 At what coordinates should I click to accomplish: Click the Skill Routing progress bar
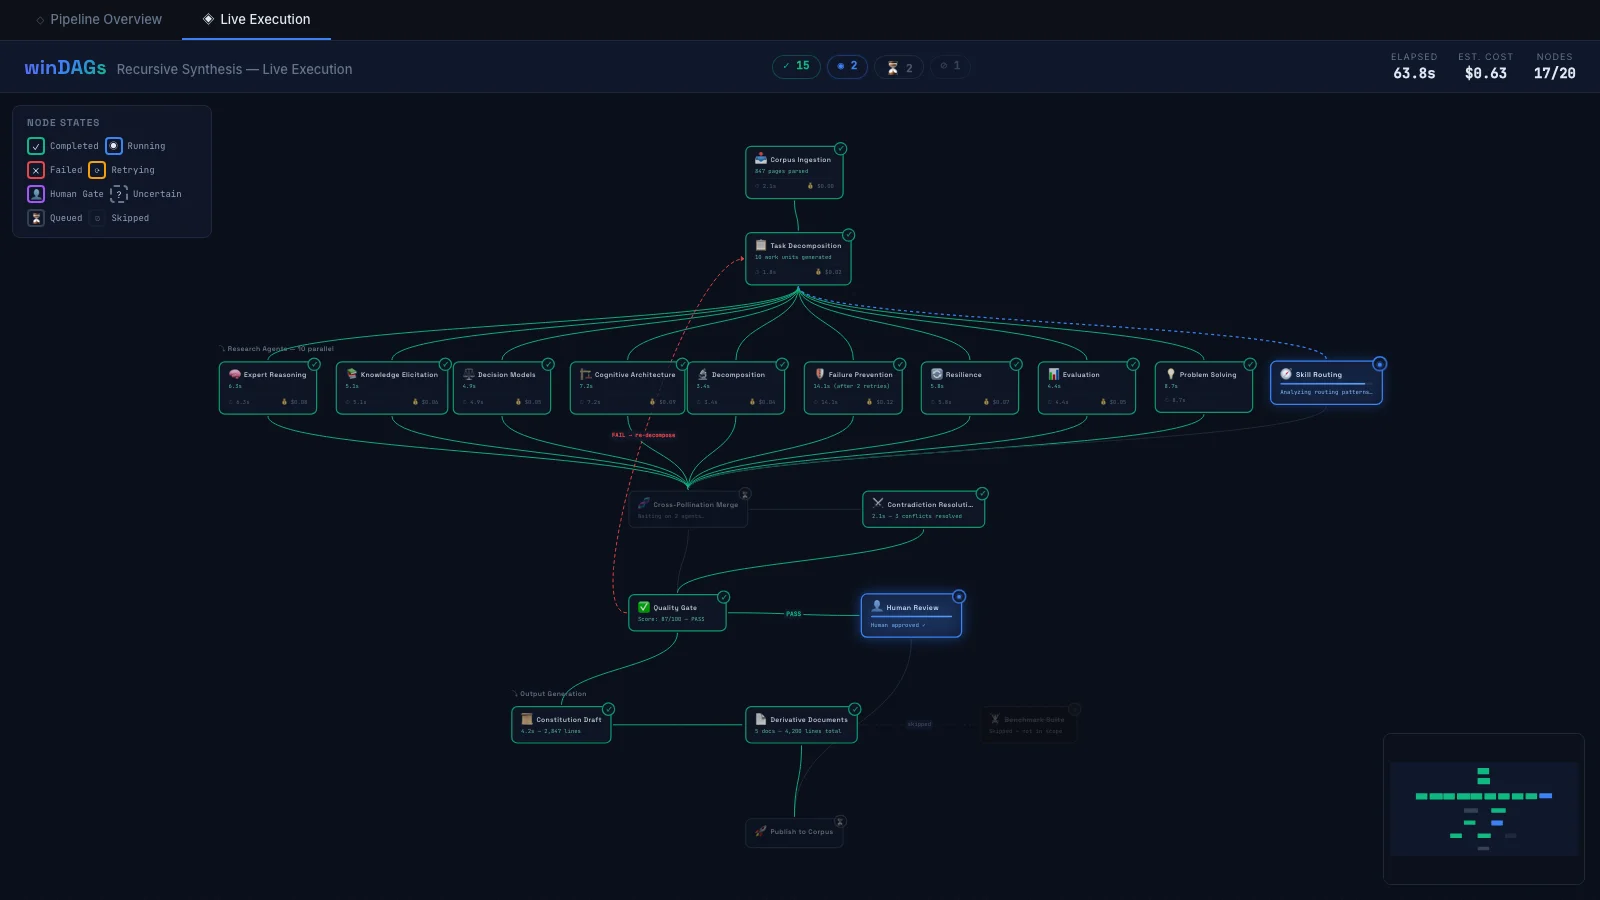pos(1326,384)
